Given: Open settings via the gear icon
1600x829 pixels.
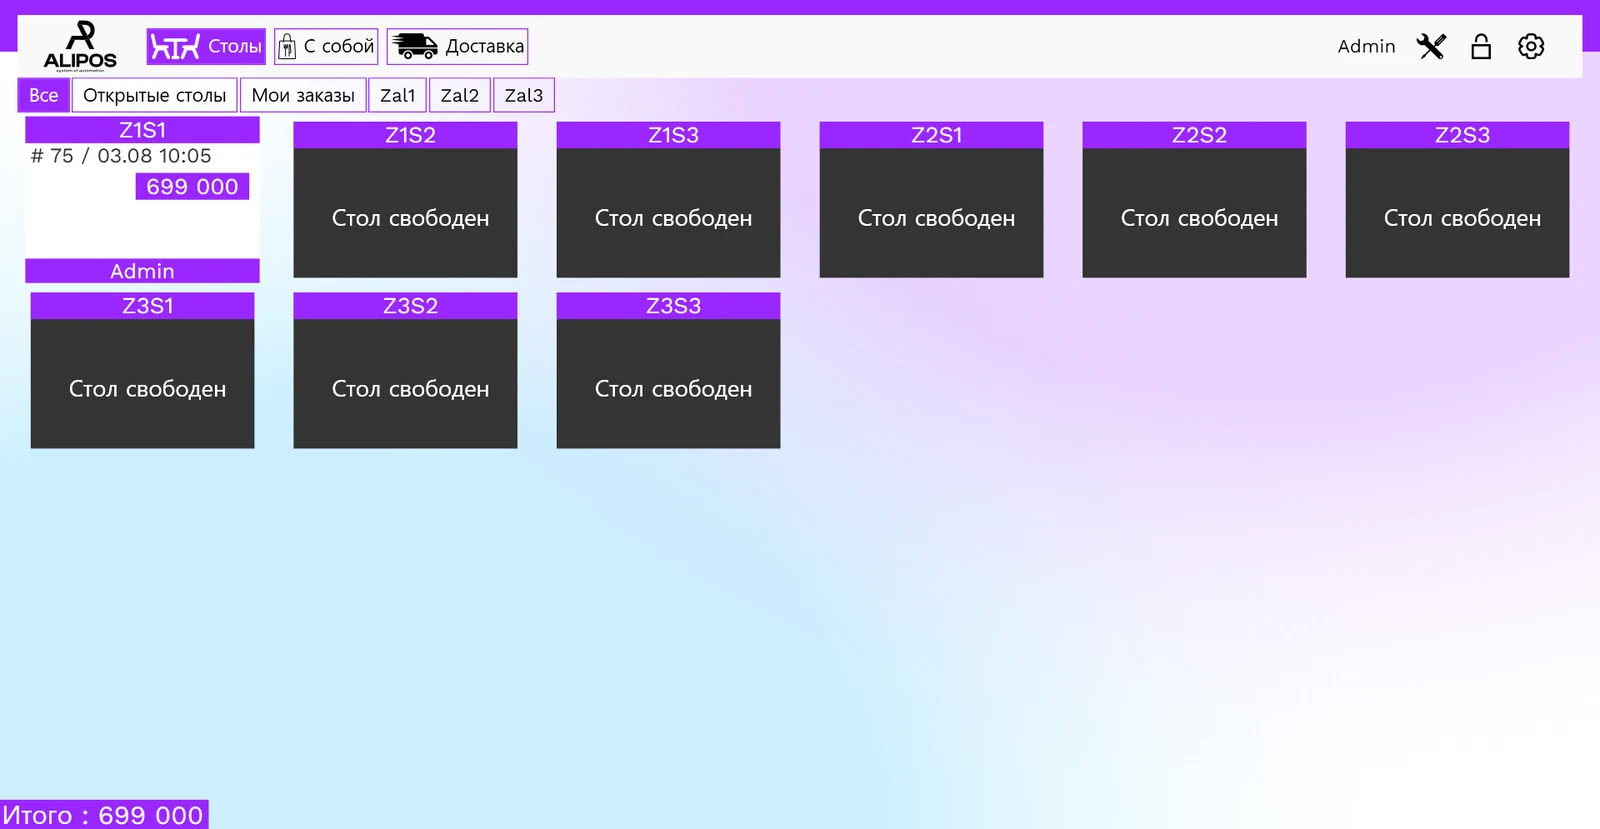Looking at the screenshot, I should tap(1531, 46).
